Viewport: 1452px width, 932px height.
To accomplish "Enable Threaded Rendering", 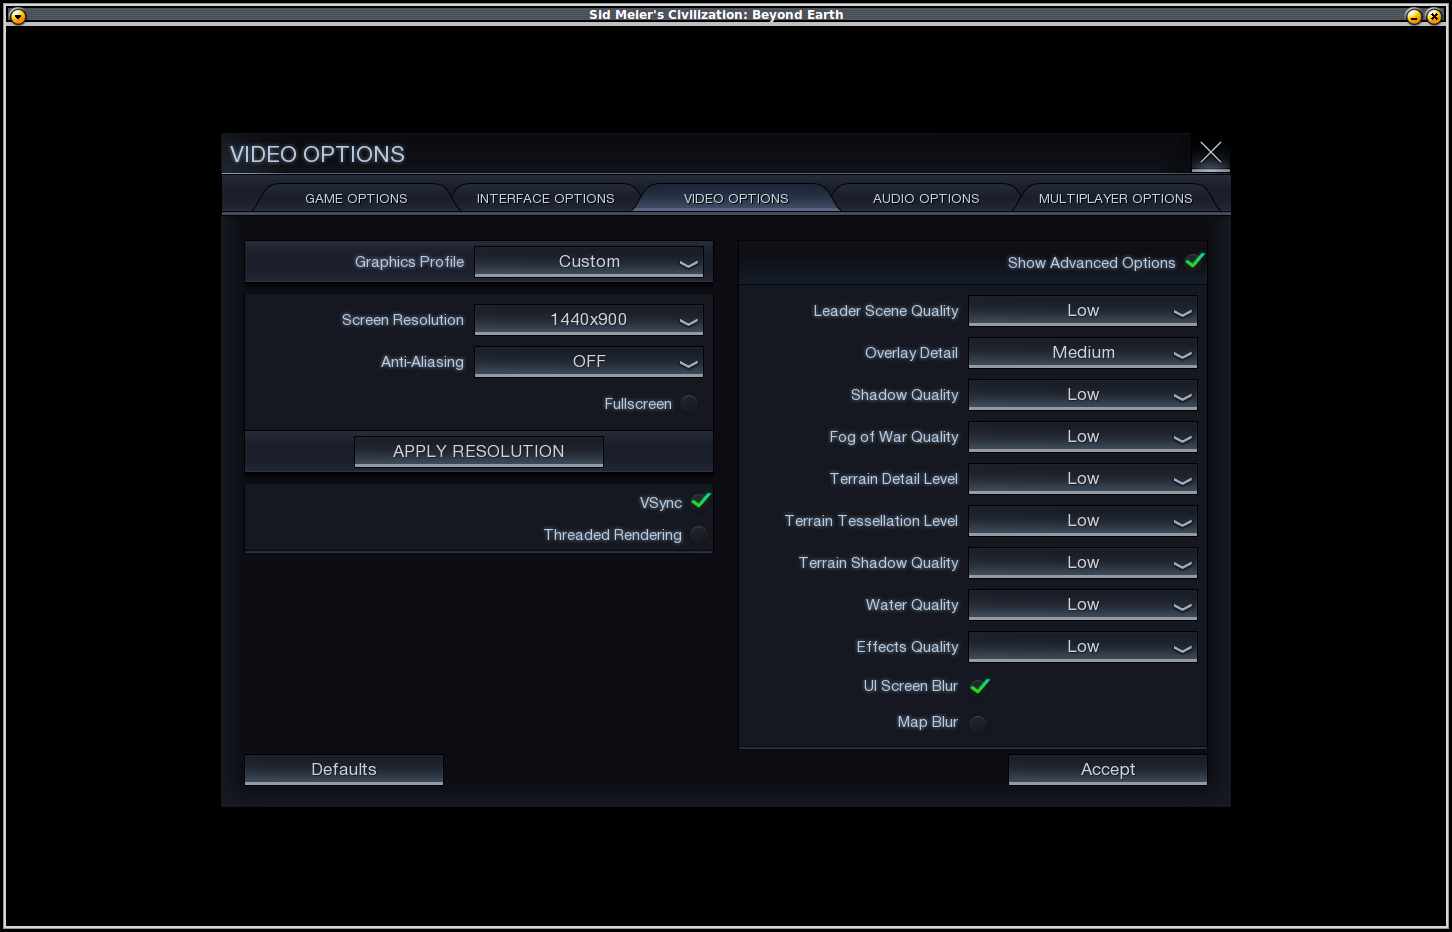I will pos(699,535).
